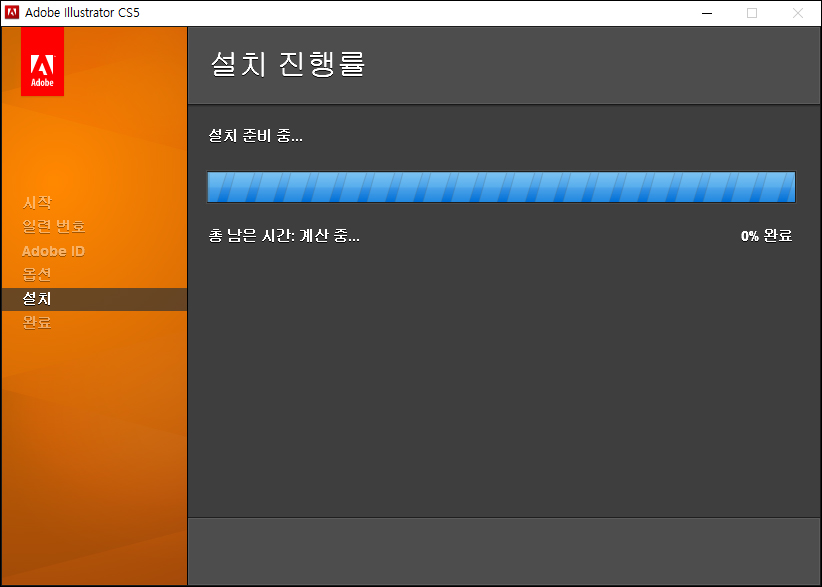The image size is (822, 587).
Task: Click the Illustrator icon in the title bar
Action: pos(12,13)
